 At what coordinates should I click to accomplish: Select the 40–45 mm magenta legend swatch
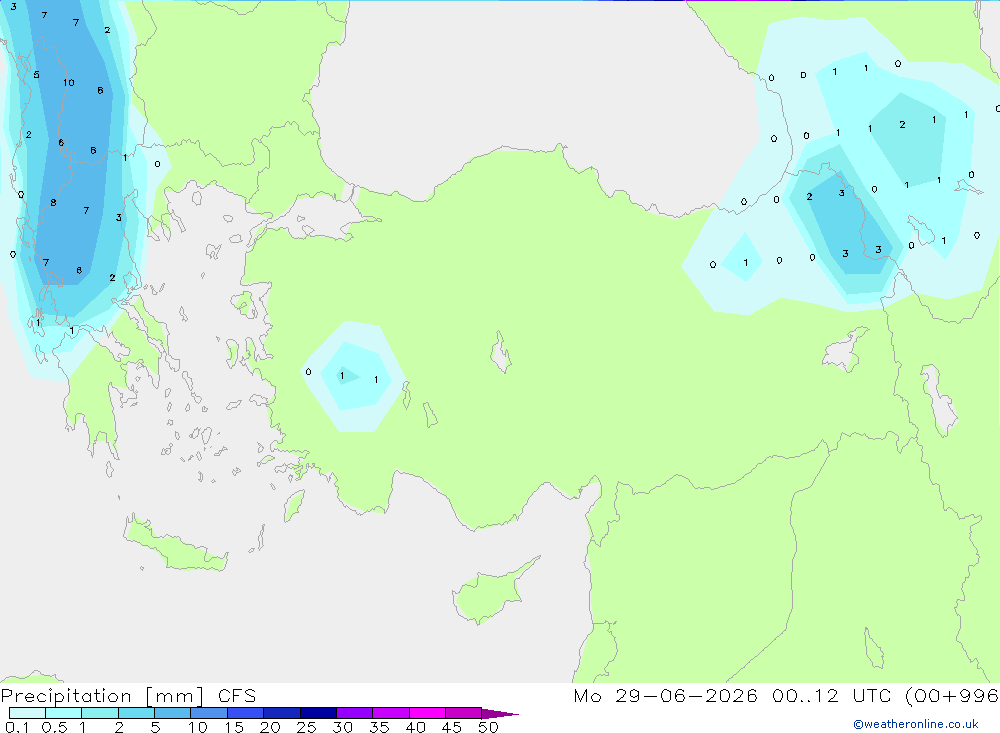(427, 713)
